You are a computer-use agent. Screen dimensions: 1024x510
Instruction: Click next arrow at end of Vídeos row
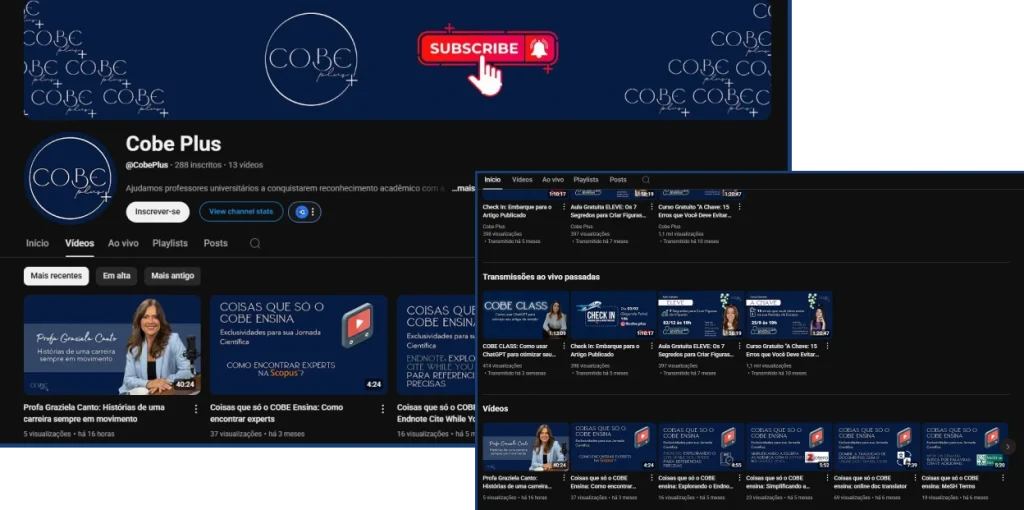[x=1008, y=447]
